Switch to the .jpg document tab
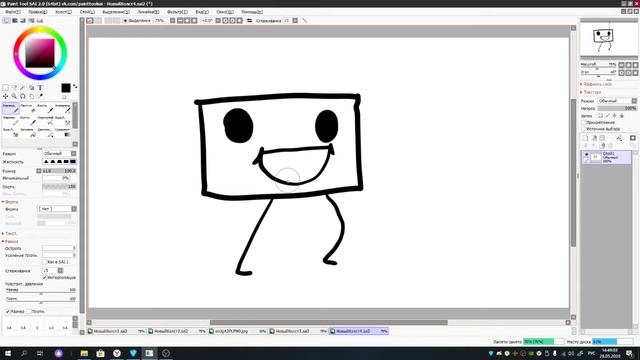The image size is (640, 360). click(238, 331)
